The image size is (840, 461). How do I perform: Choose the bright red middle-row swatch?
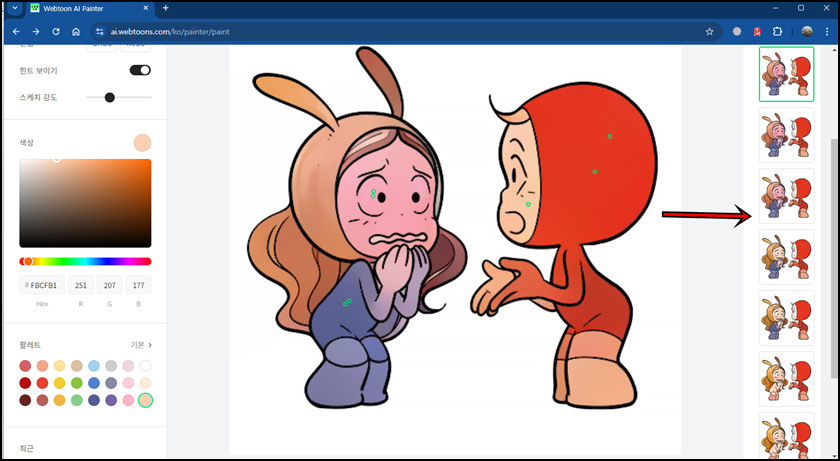(42, 383)
